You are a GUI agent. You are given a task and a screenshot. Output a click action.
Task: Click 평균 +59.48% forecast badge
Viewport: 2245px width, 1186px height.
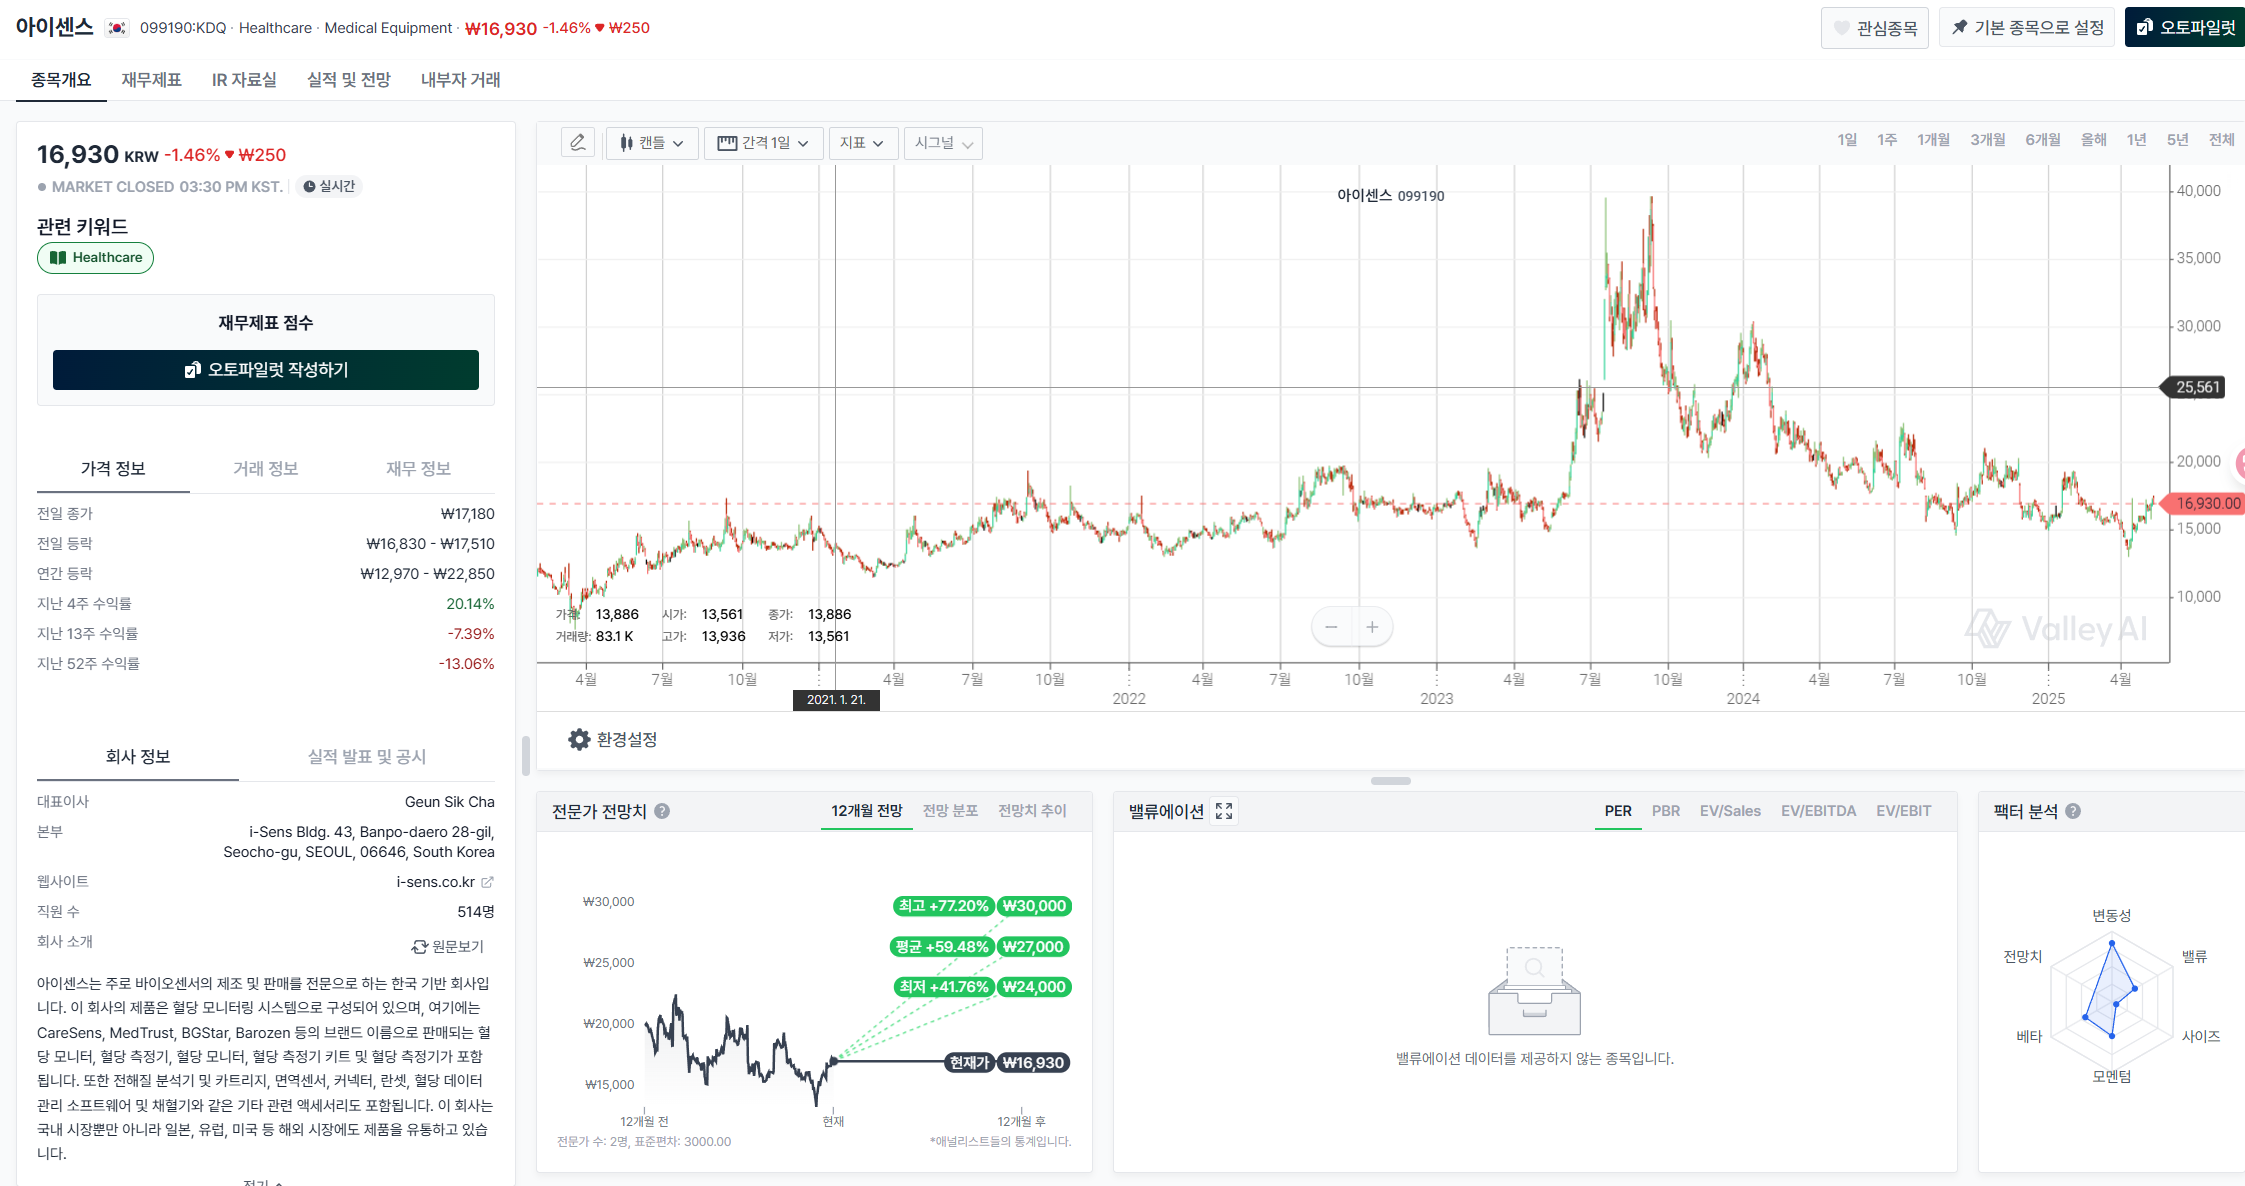(x=942, y=947)
